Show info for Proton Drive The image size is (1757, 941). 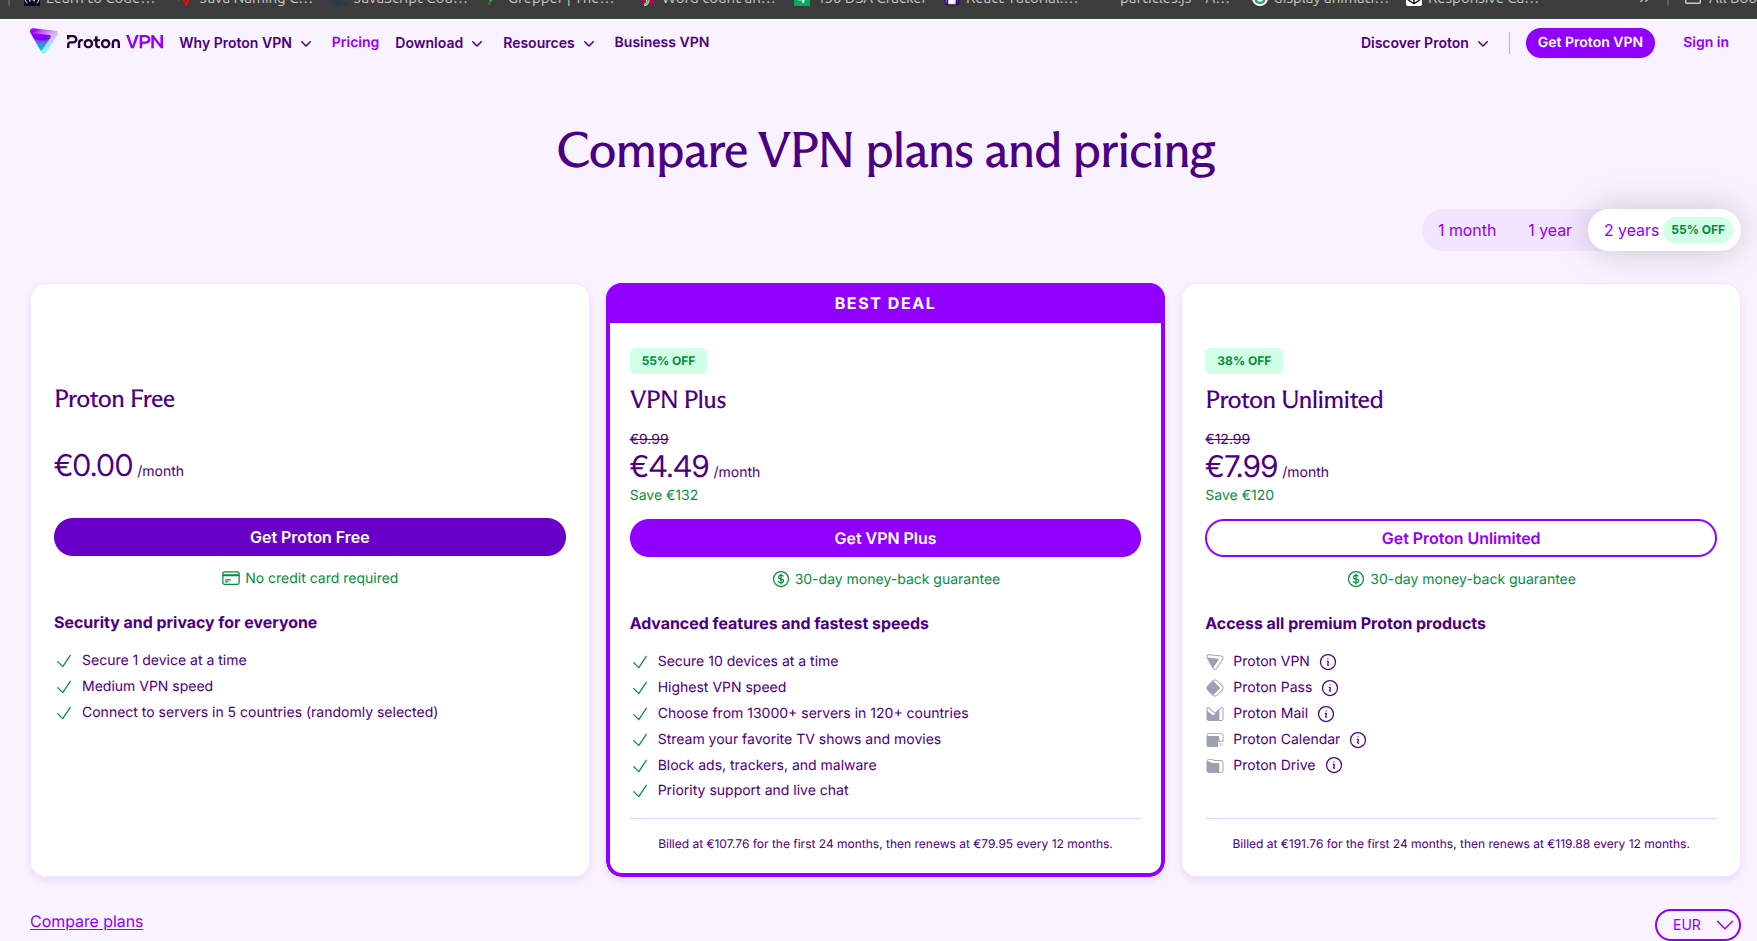click(1334, 766)
